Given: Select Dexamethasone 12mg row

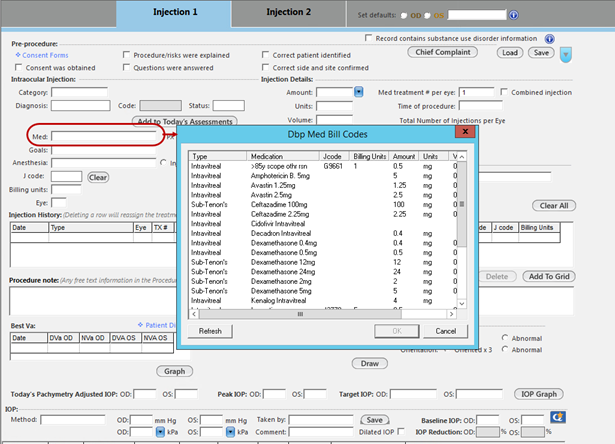Looking at the screenshot, I should [x=324, y=262].
